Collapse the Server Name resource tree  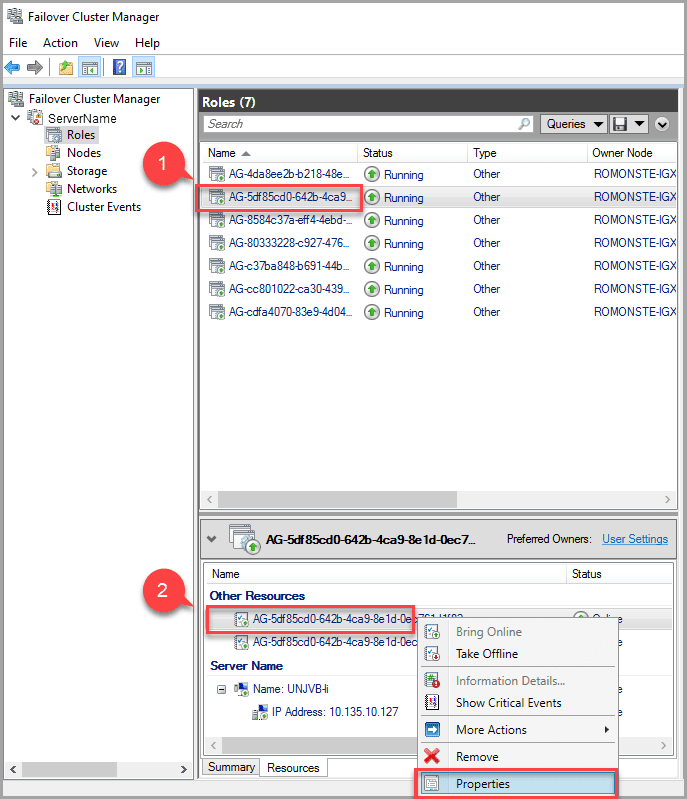coord(221,689)
